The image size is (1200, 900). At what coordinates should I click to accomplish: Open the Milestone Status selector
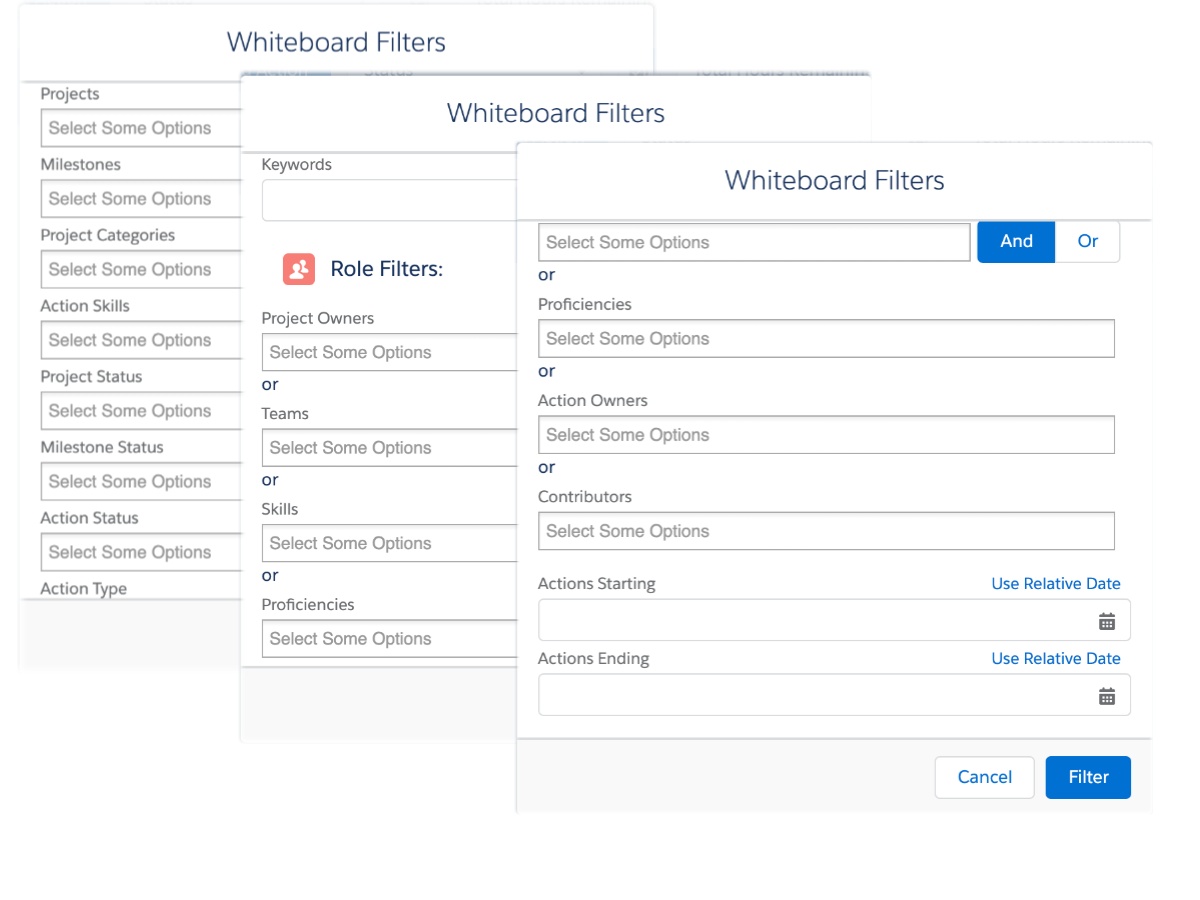tap(140, 481)
